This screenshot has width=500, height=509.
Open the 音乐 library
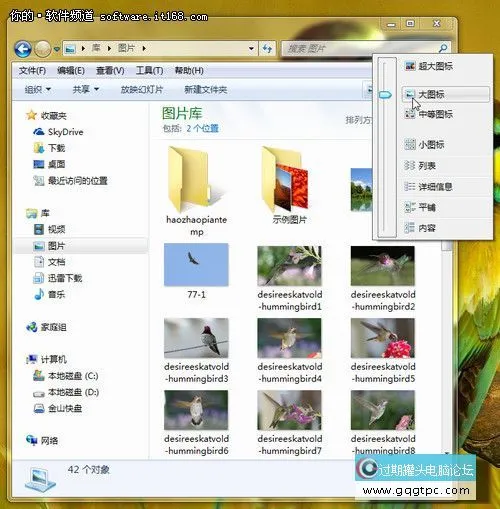click(49, 294)
